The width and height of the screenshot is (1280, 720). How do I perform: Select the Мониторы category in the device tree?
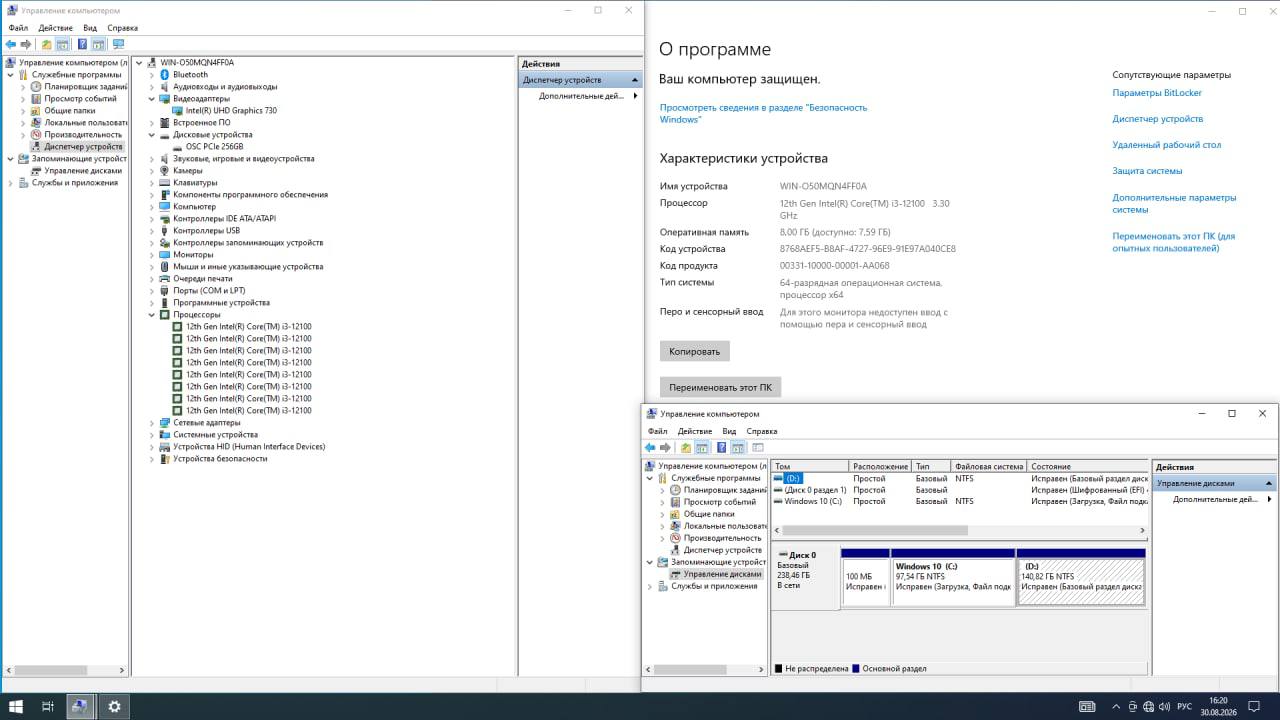(x=193, y=255)
